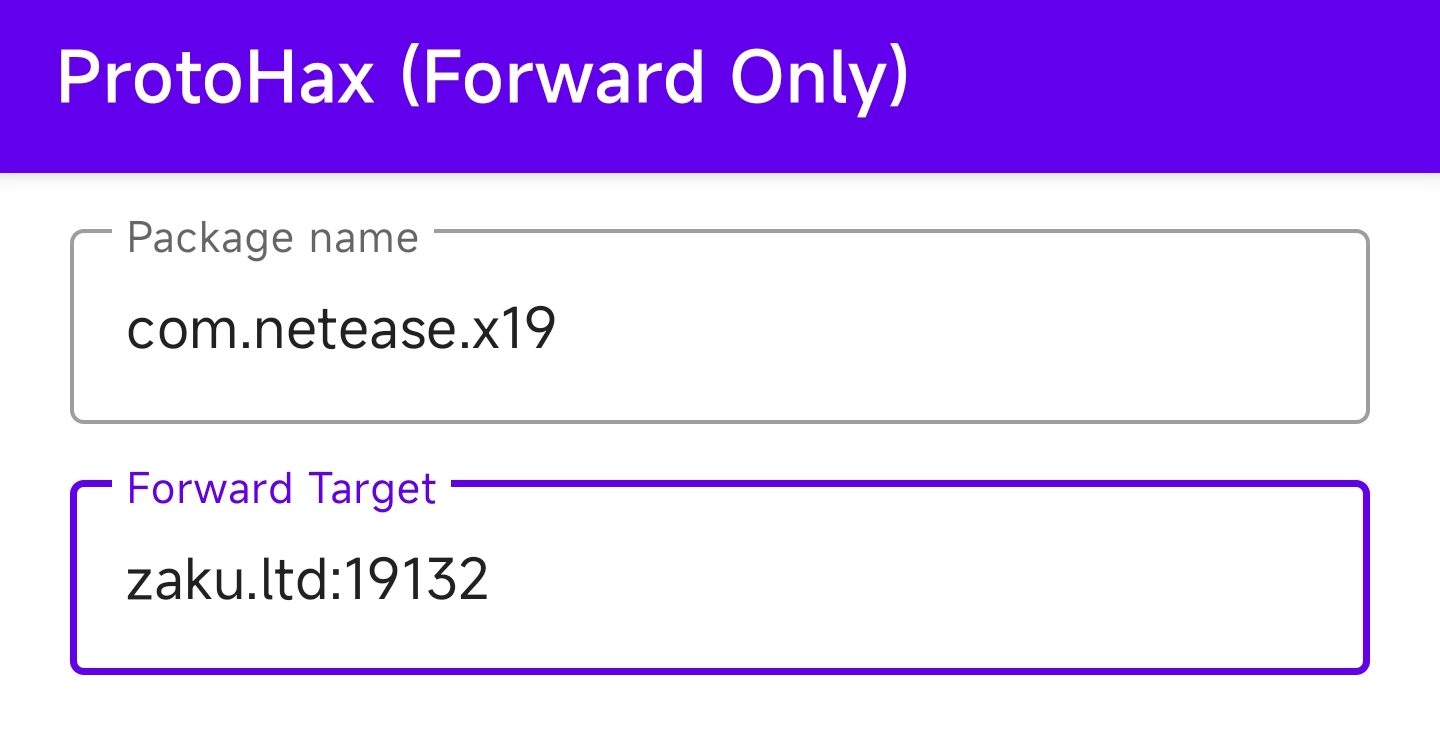Image resolution: width=1440 pixels, height=744 pixels.
Task: Click blank area below Forward Target field
Action: 719,712
